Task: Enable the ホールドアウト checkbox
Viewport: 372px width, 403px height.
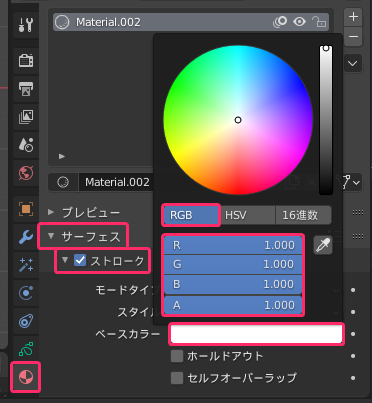Action: [177, 356]
